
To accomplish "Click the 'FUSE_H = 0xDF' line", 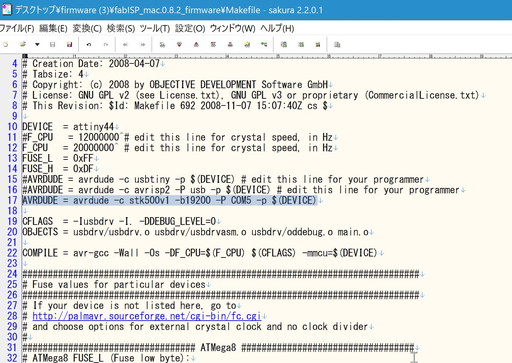I will [58, 169].
